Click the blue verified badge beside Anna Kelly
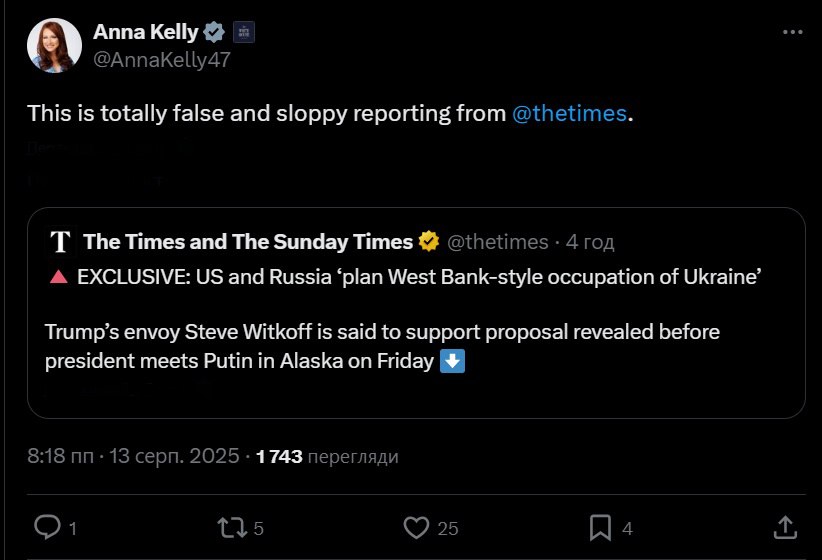 pos(215,32)
